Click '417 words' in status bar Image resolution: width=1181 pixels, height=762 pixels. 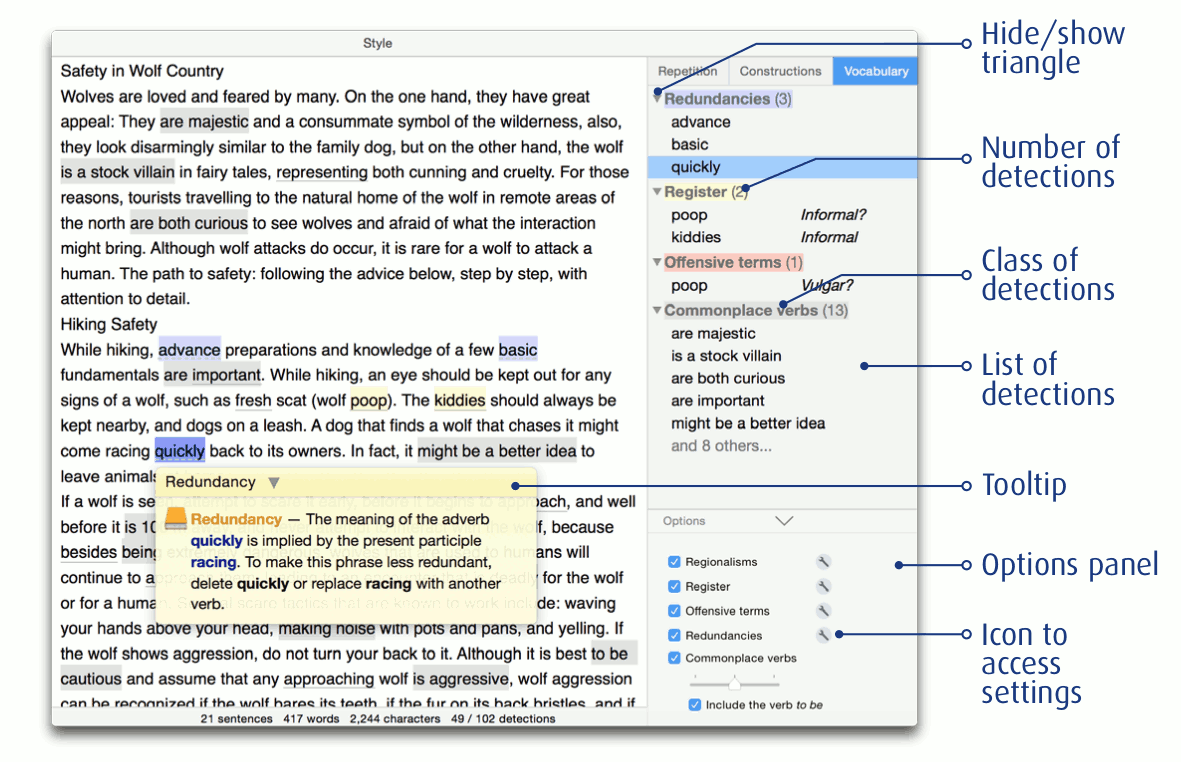coord(311,719)
